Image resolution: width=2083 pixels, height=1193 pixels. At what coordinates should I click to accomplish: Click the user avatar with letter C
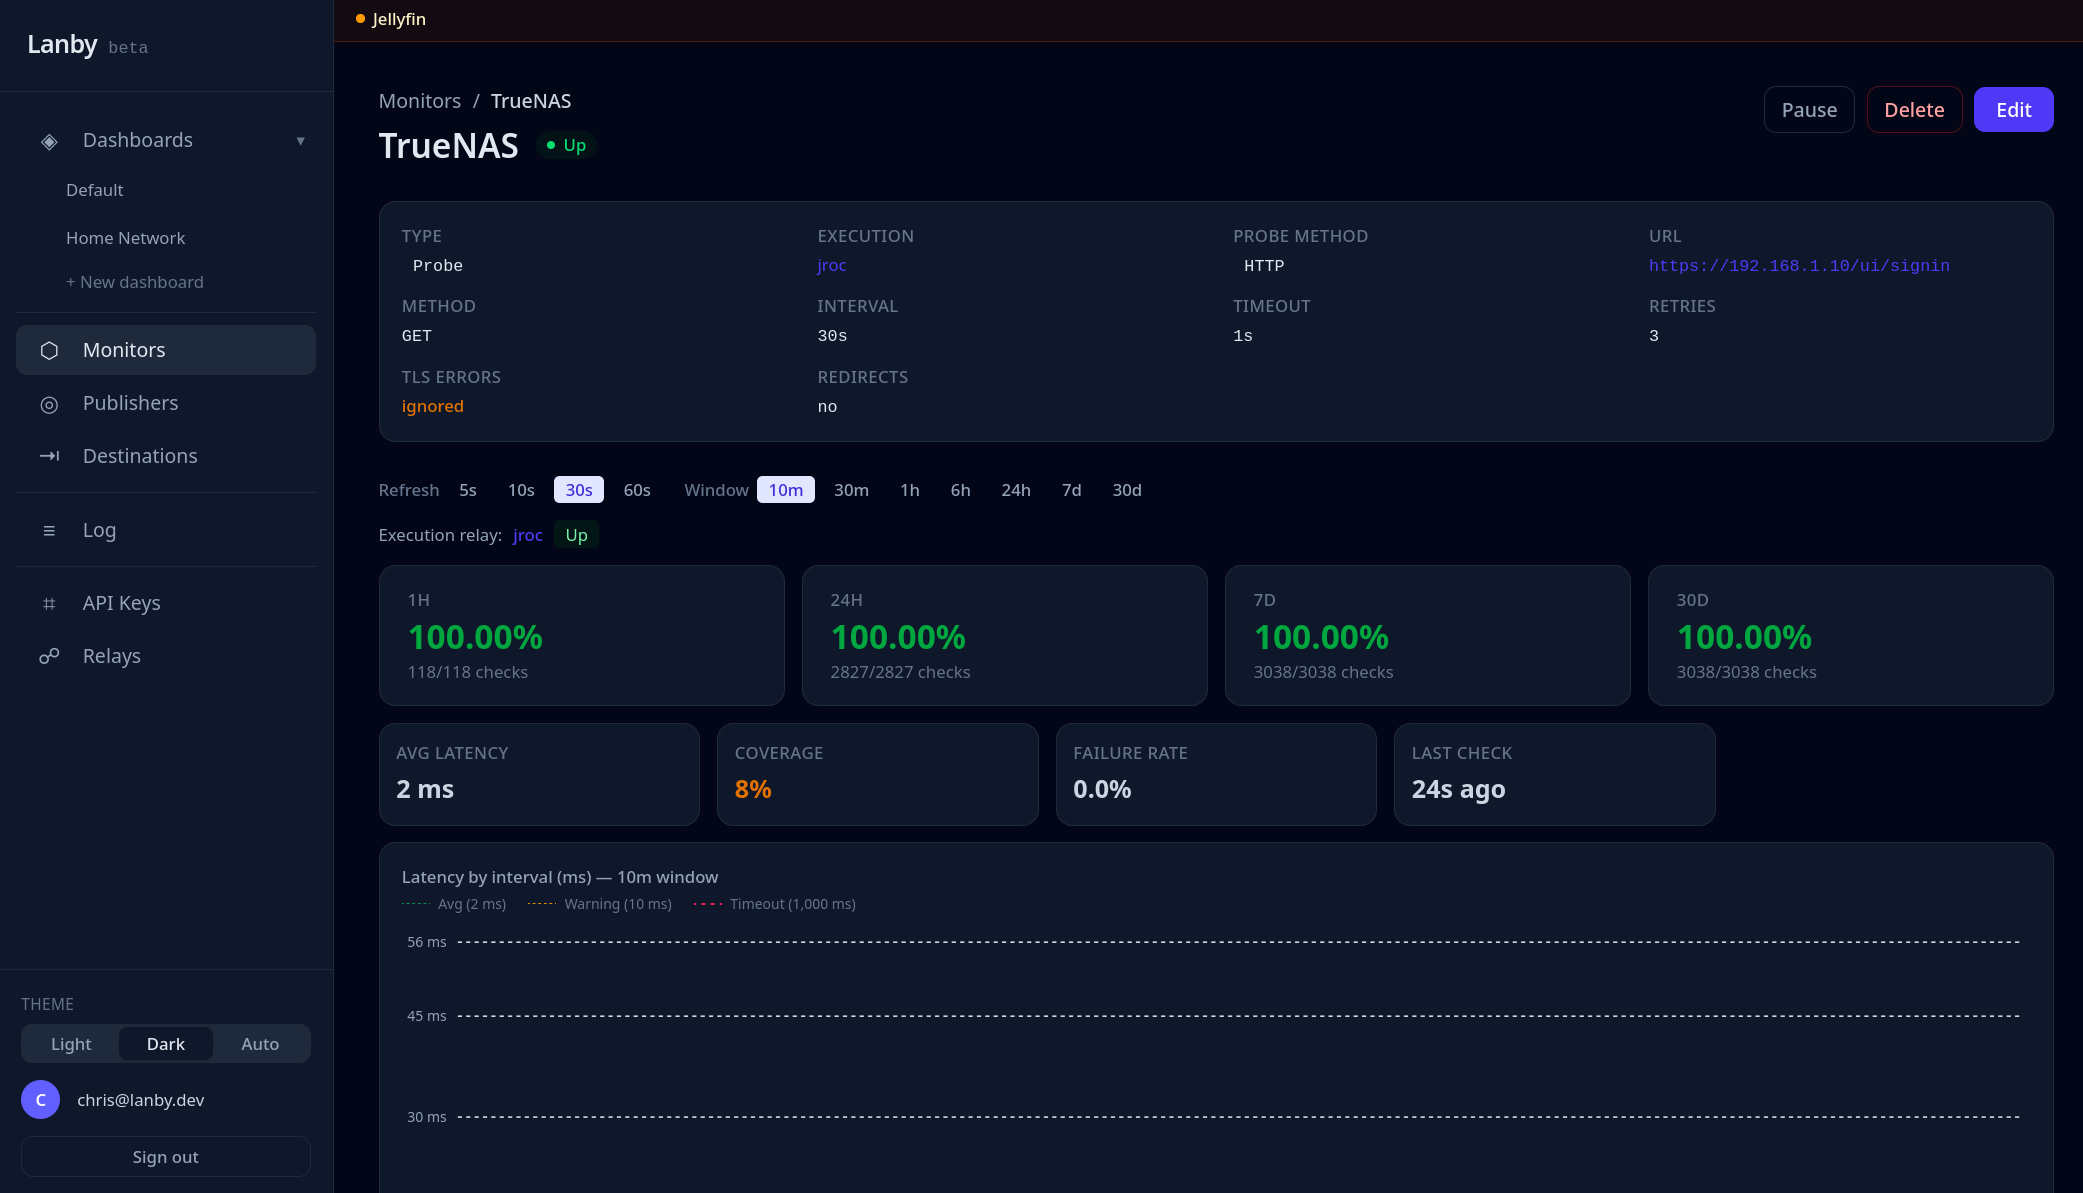click(41, 1099)
